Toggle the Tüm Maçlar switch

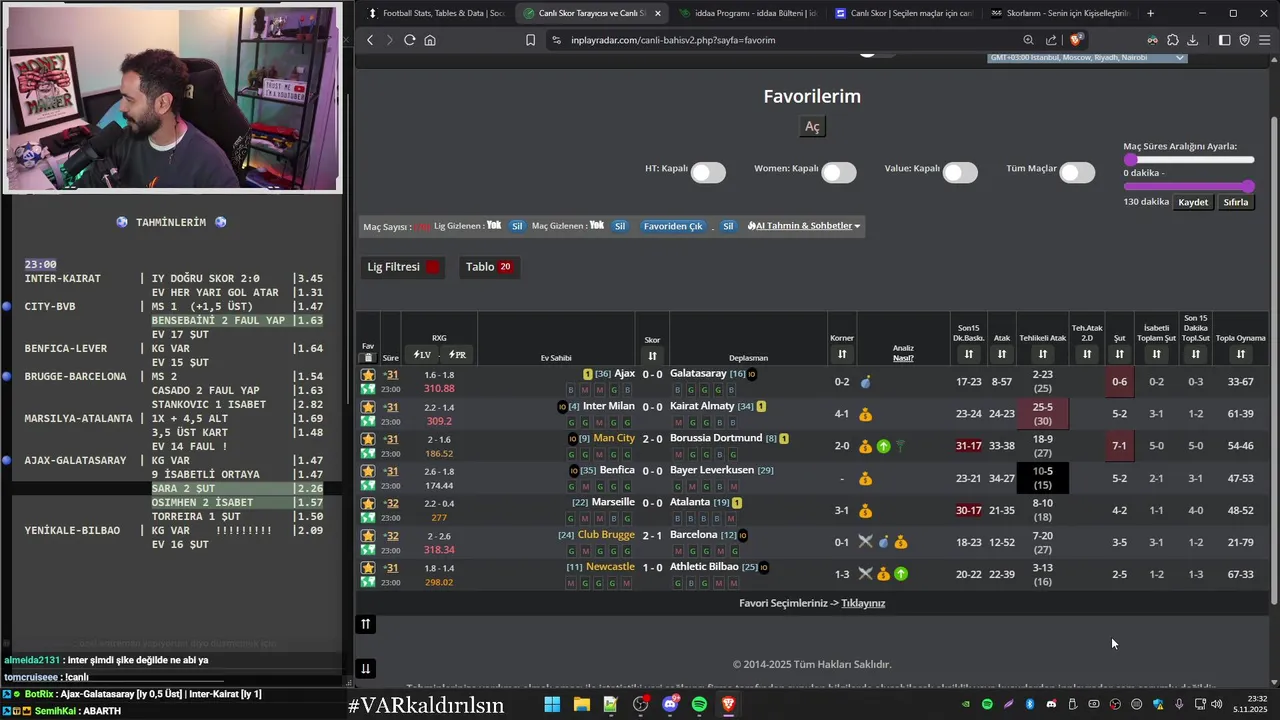(x=1077, y=172)
